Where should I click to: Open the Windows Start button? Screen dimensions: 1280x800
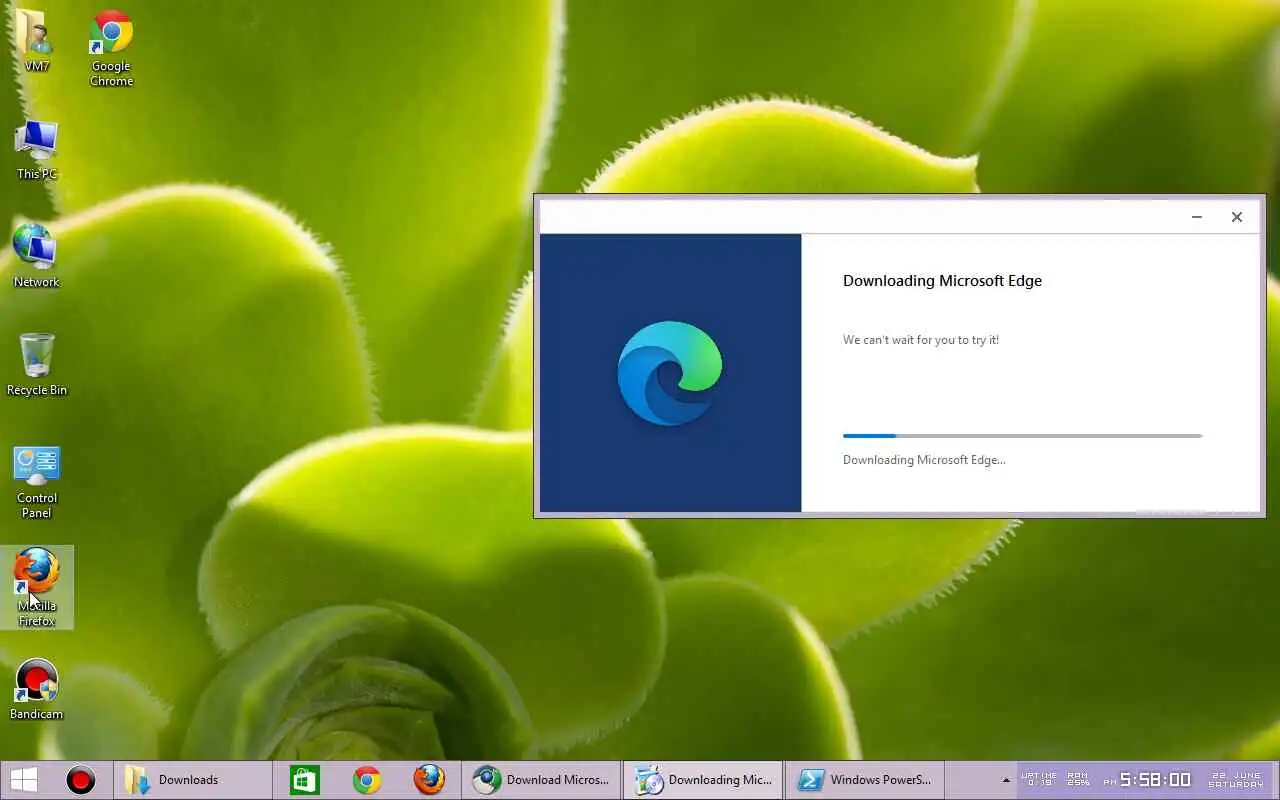(x=24, y=780)
